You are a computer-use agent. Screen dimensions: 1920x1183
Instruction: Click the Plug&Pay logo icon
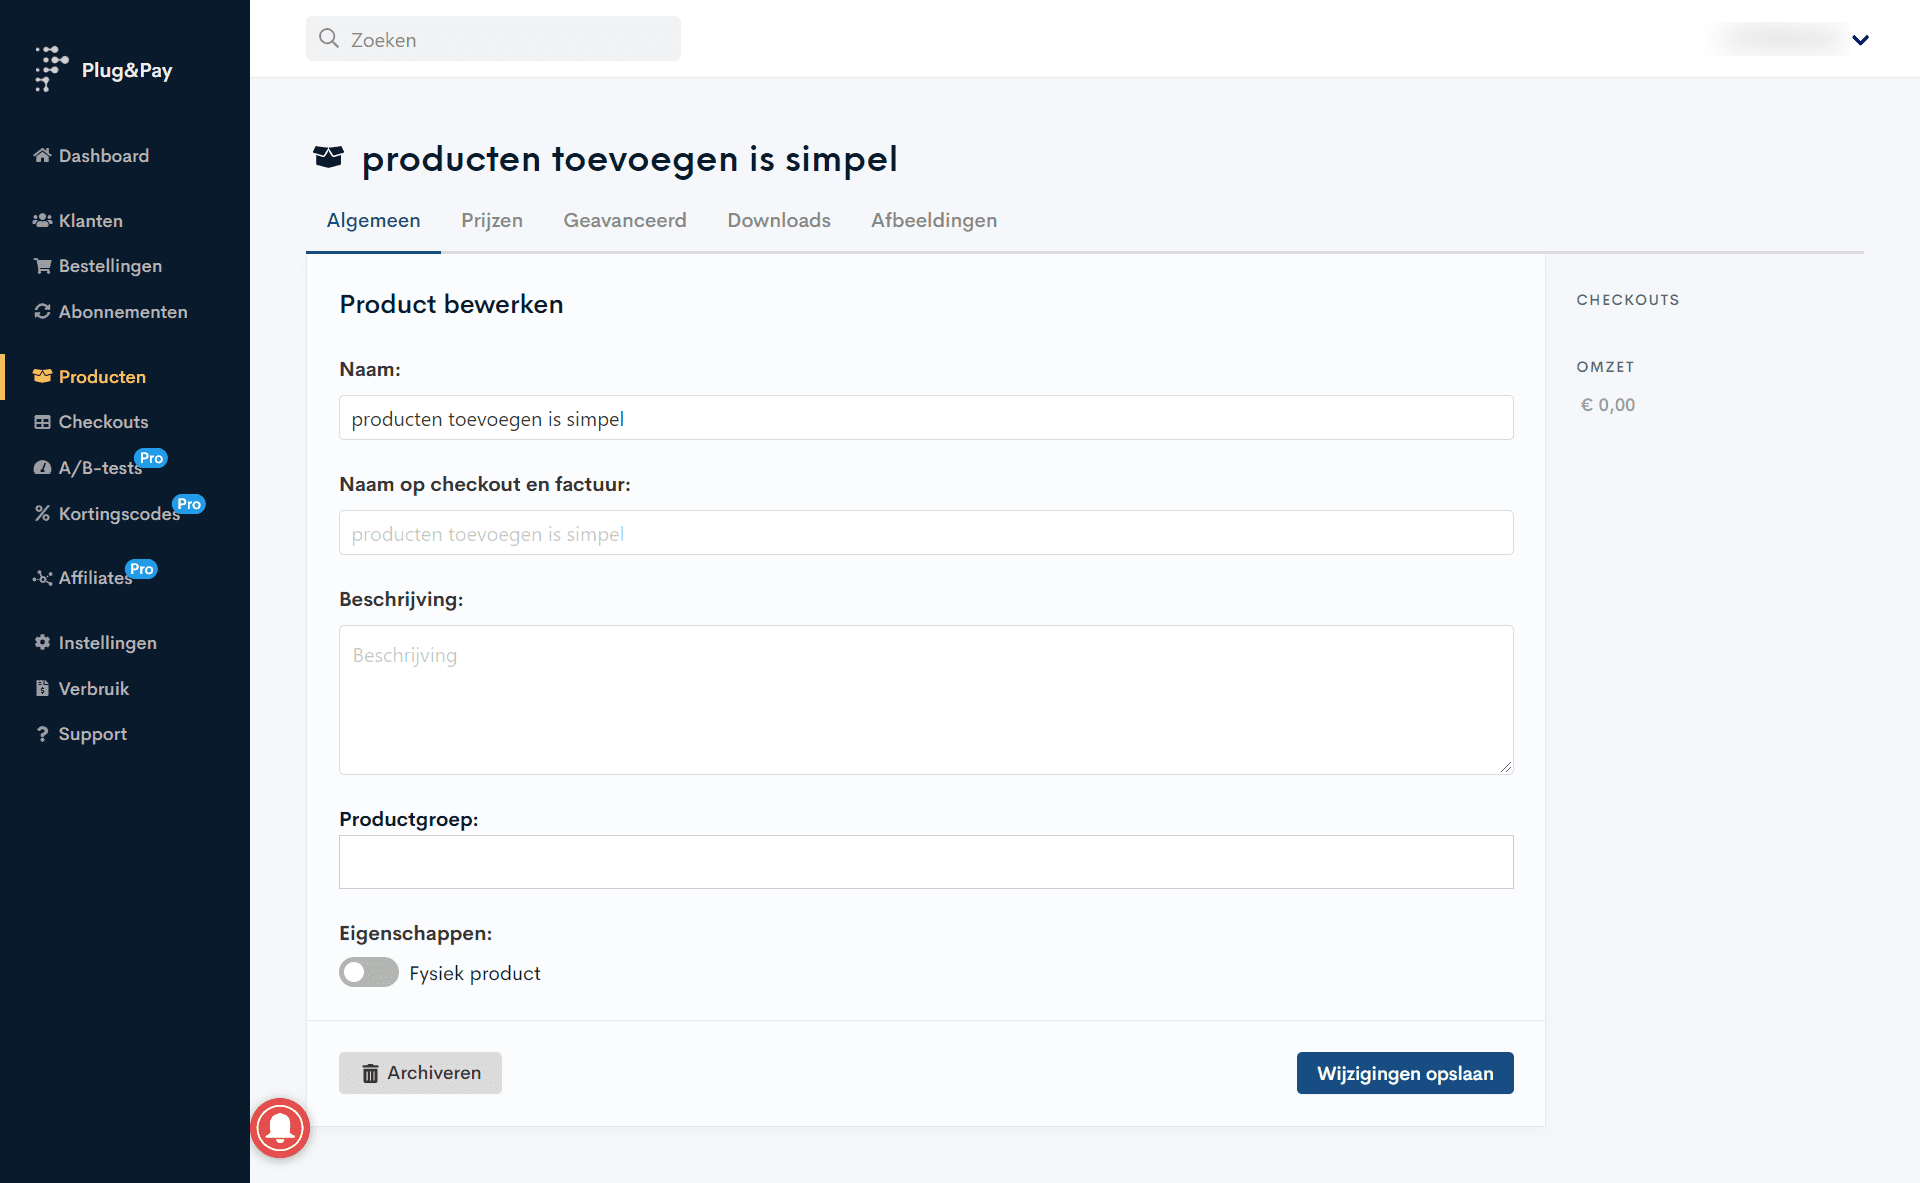50,68
